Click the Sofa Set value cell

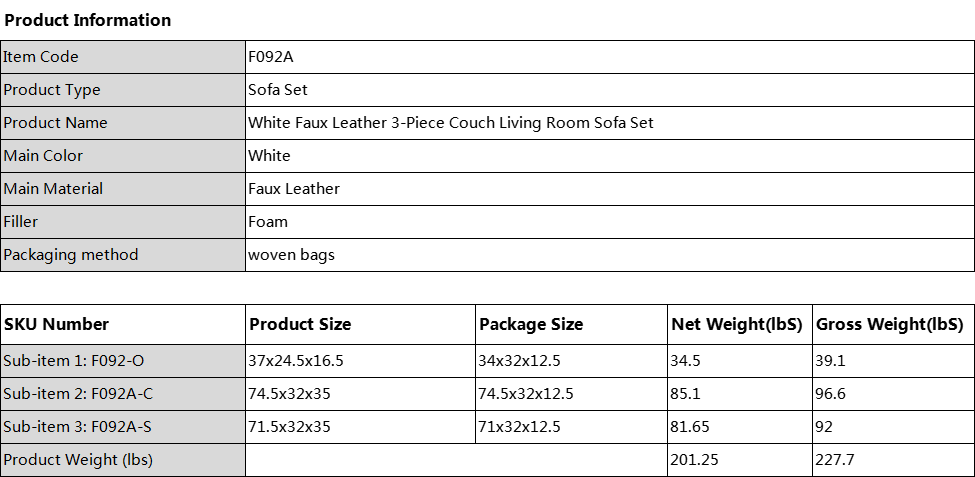(x=278, y=90)
